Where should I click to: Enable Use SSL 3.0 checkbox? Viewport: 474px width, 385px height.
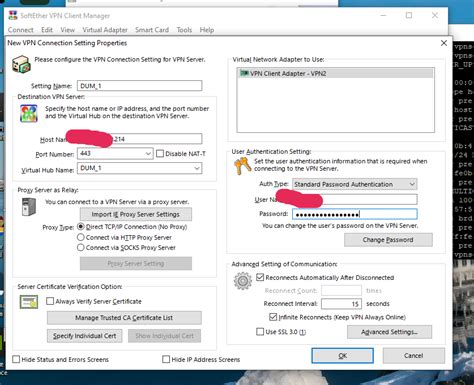(x=260, y=332)
